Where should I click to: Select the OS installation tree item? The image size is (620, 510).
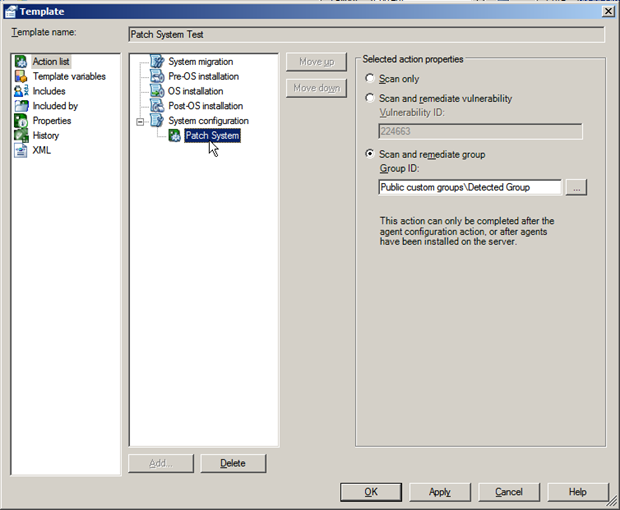click(x=195, y=91)
